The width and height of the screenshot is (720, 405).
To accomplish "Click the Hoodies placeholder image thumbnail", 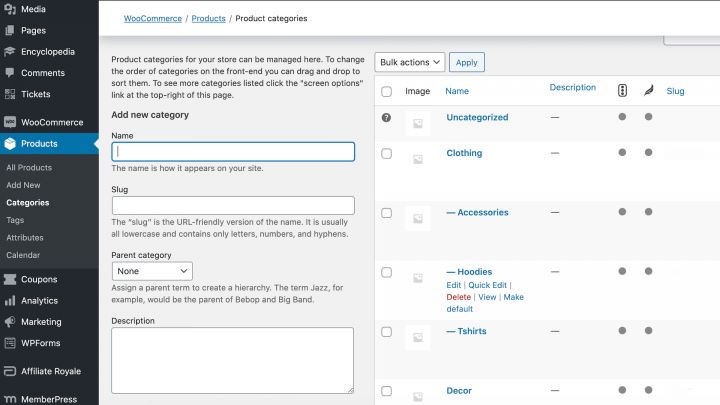I will 417,278.
